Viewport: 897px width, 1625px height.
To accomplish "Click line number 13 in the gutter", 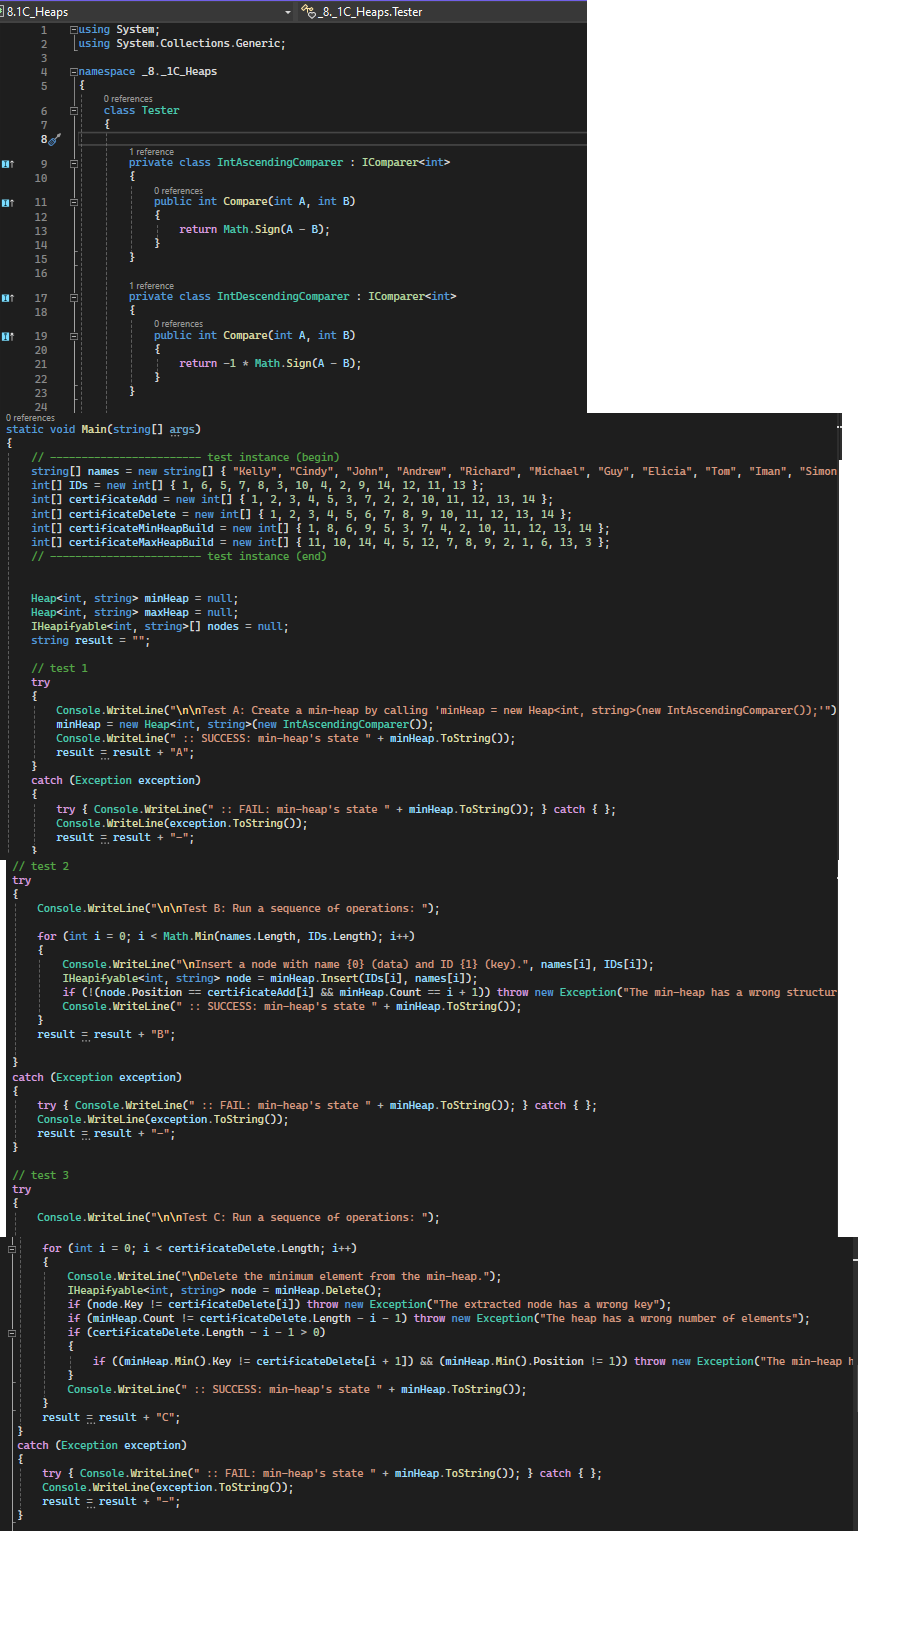I will pos(41,231).
